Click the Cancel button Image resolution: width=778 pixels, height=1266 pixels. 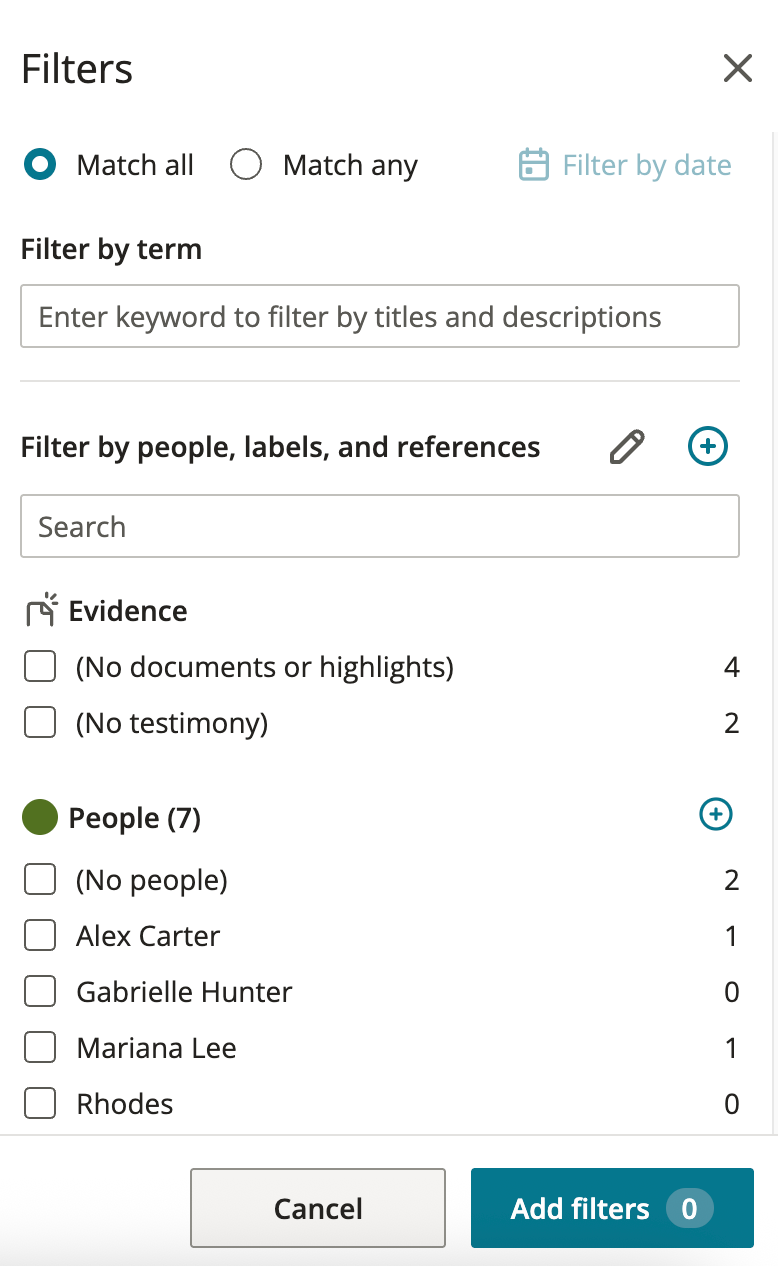(x=318, y=1208)
